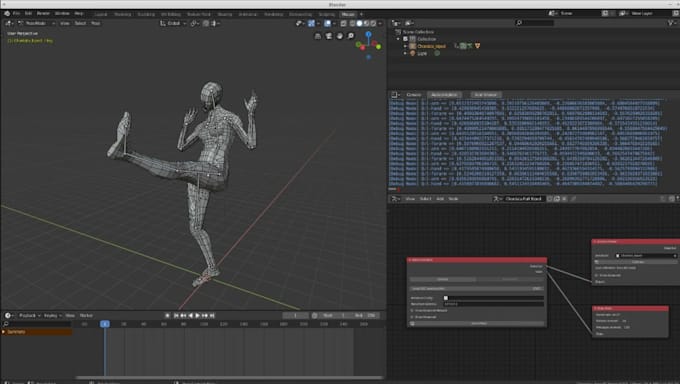The width and height of the screenshot is (680, 384).
Task: Open the Marker menu in the timeline
Action: pos(86,315)
